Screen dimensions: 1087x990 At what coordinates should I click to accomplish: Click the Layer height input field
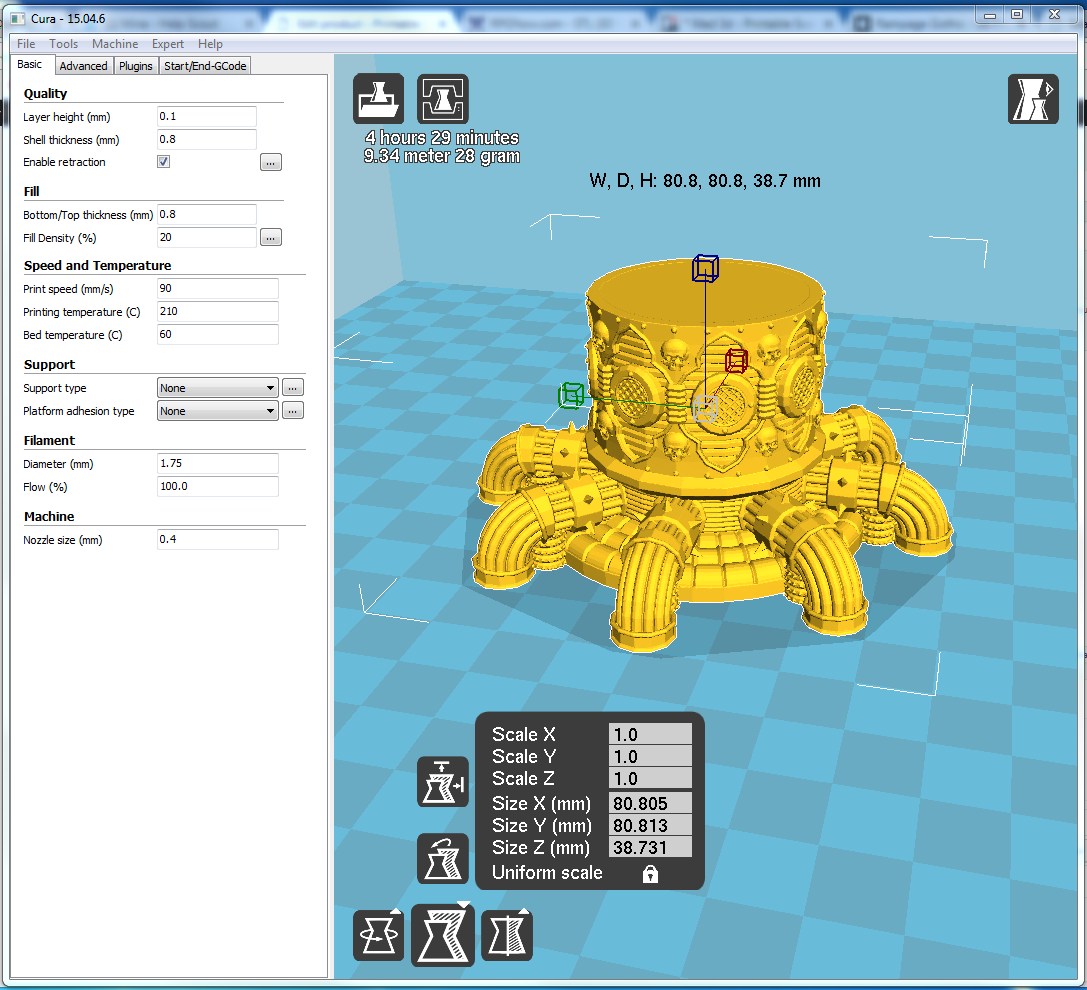pos(207,117)
